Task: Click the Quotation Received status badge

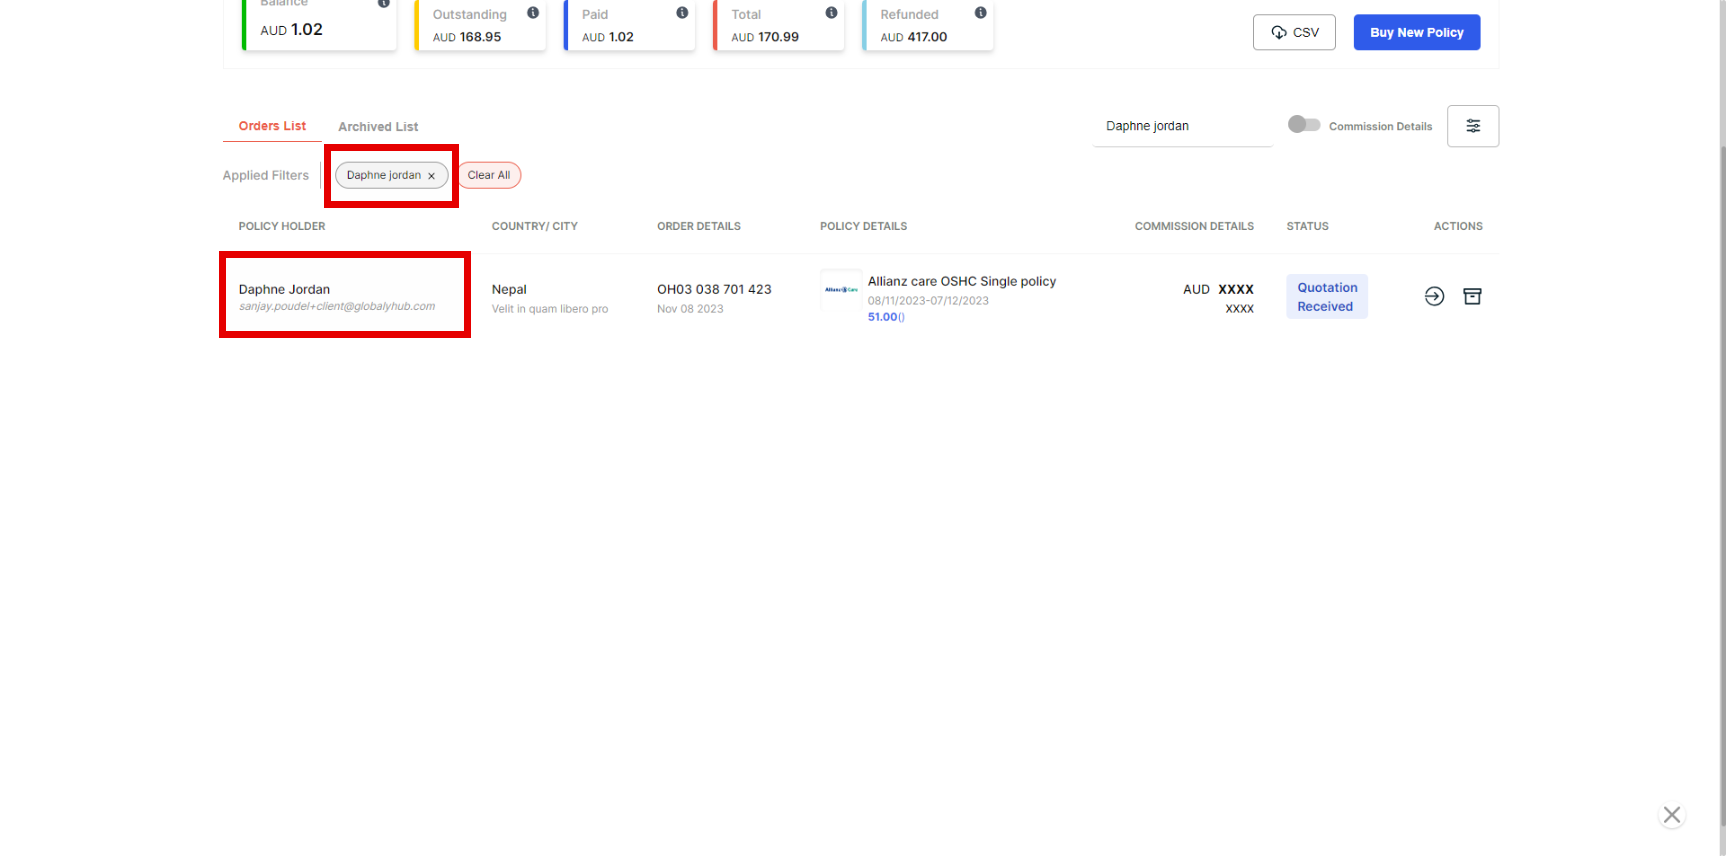Action: (x=1327, y=297)
